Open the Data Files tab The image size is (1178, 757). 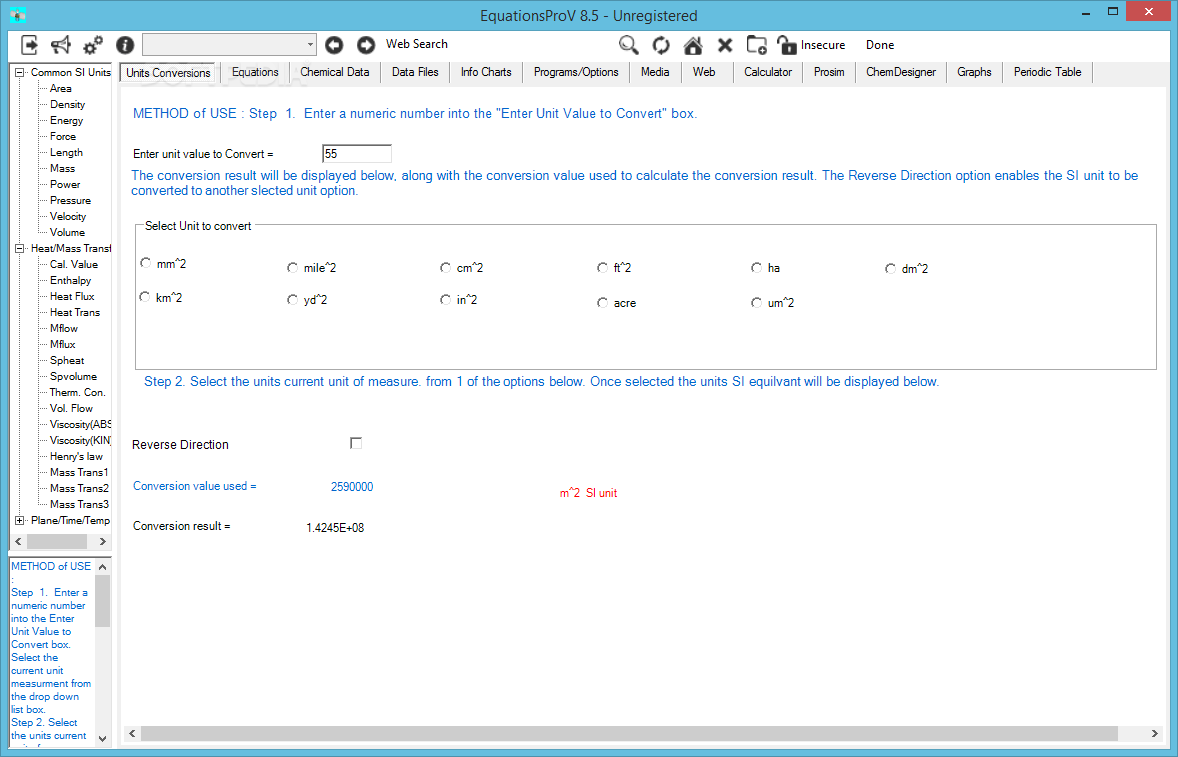coord(415,72)
